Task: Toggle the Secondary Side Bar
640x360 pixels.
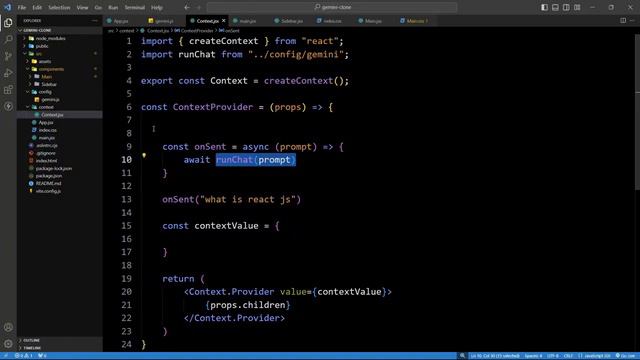Action: 566,7
